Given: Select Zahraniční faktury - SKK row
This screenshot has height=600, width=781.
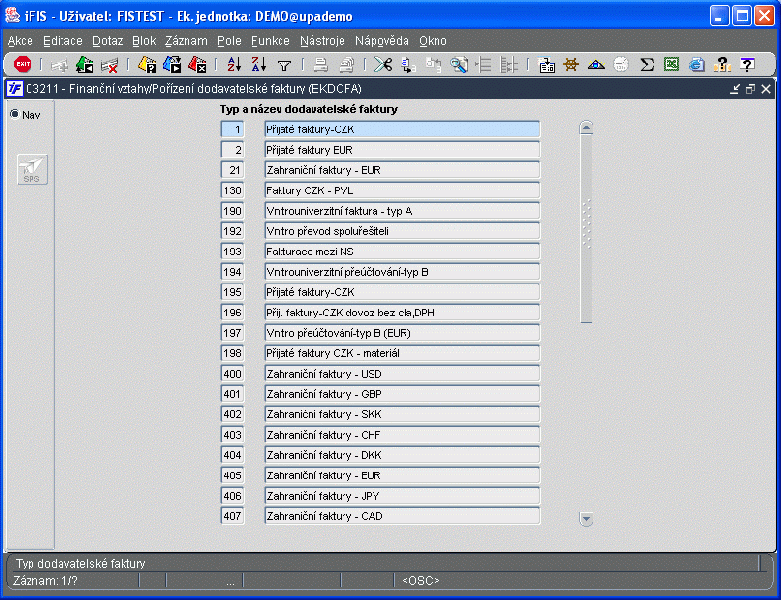Looking at the screenshot, I should pyautogui.click(x=402, y=414).
